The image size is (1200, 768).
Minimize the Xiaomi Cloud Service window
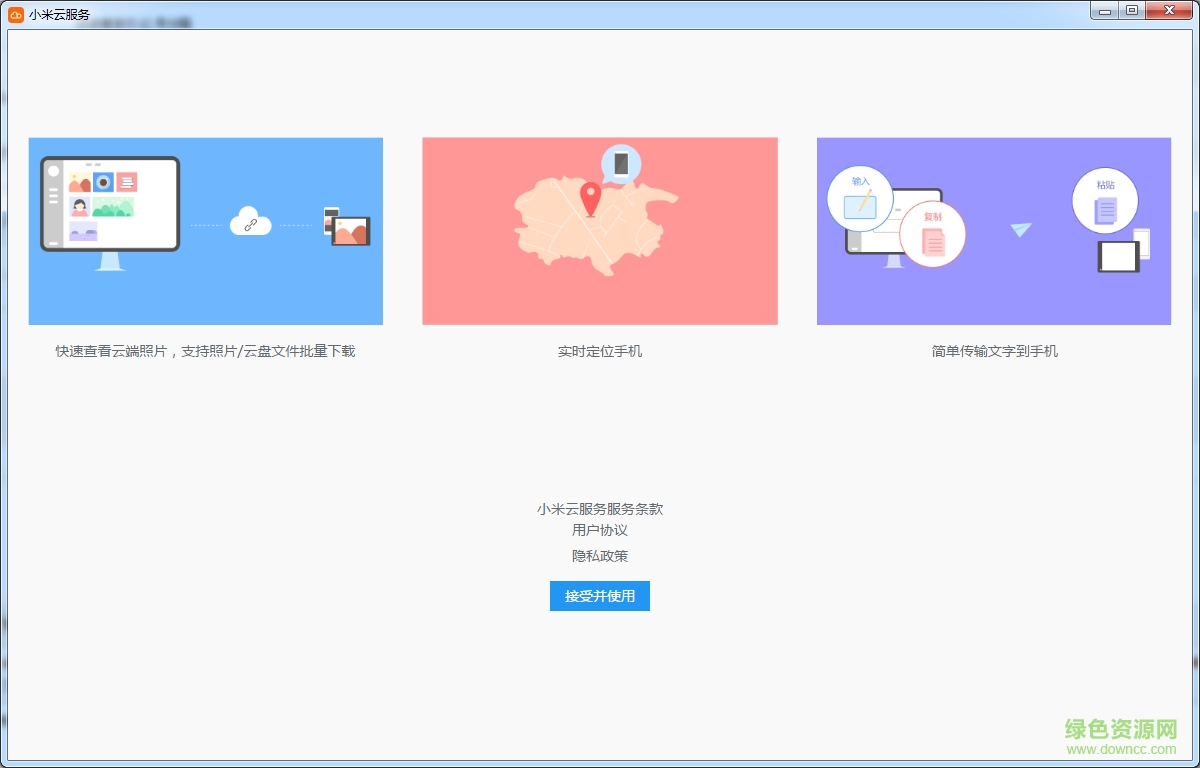pos(1104,11)
